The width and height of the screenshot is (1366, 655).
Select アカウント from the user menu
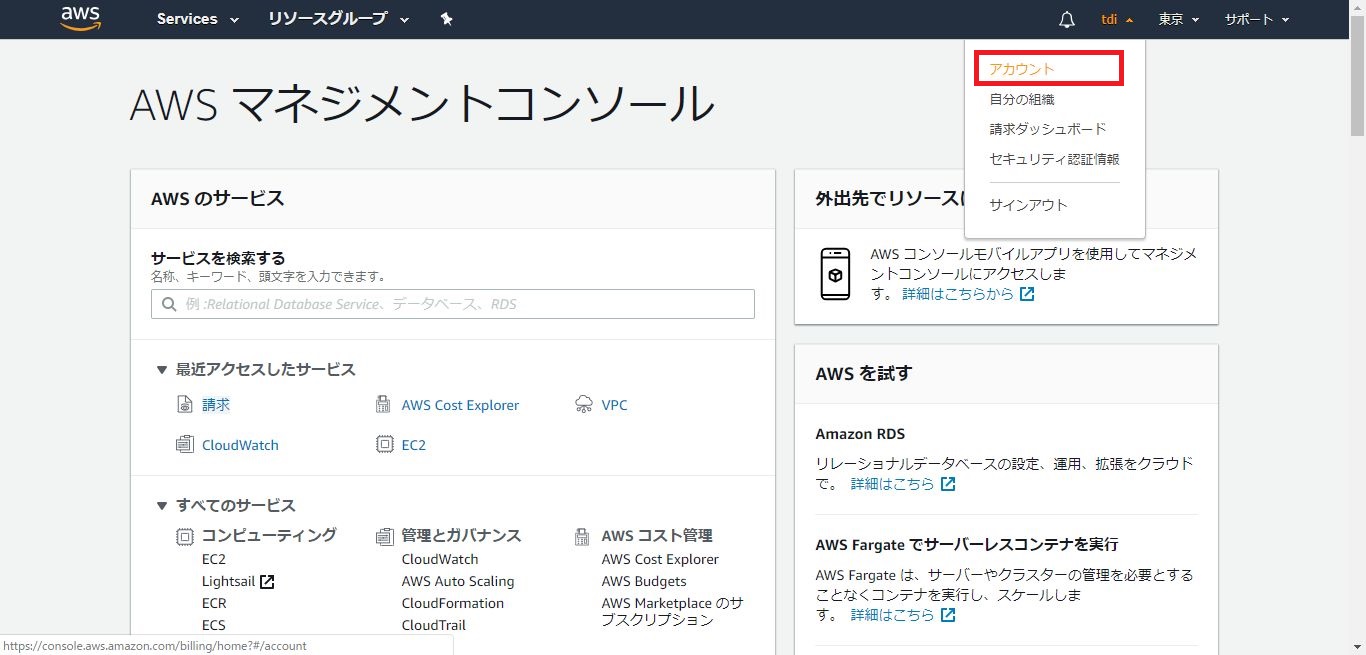pyautogui.click(x=1022, y=69)
